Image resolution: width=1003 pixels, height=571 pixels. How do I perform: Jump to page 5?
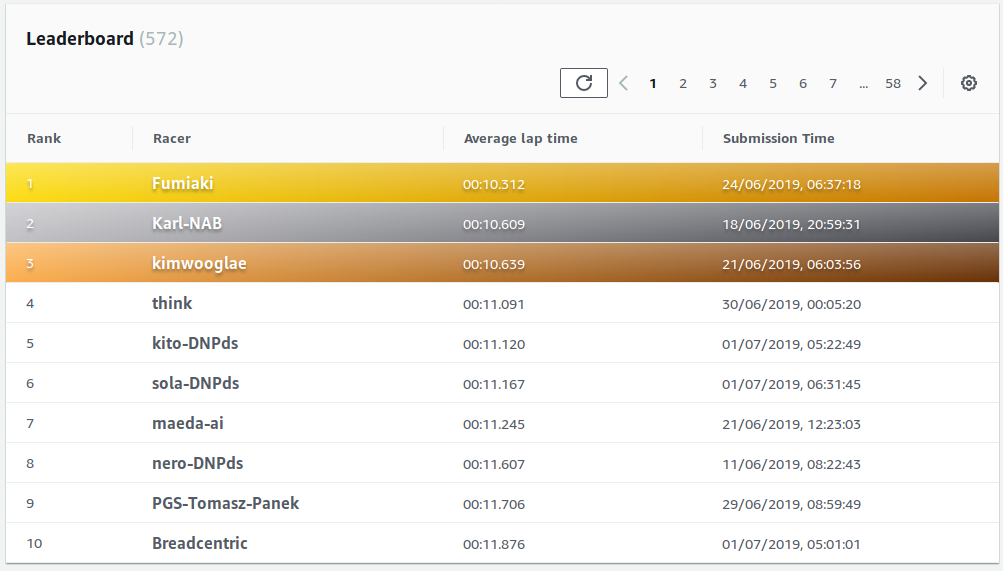click(773, 84)
